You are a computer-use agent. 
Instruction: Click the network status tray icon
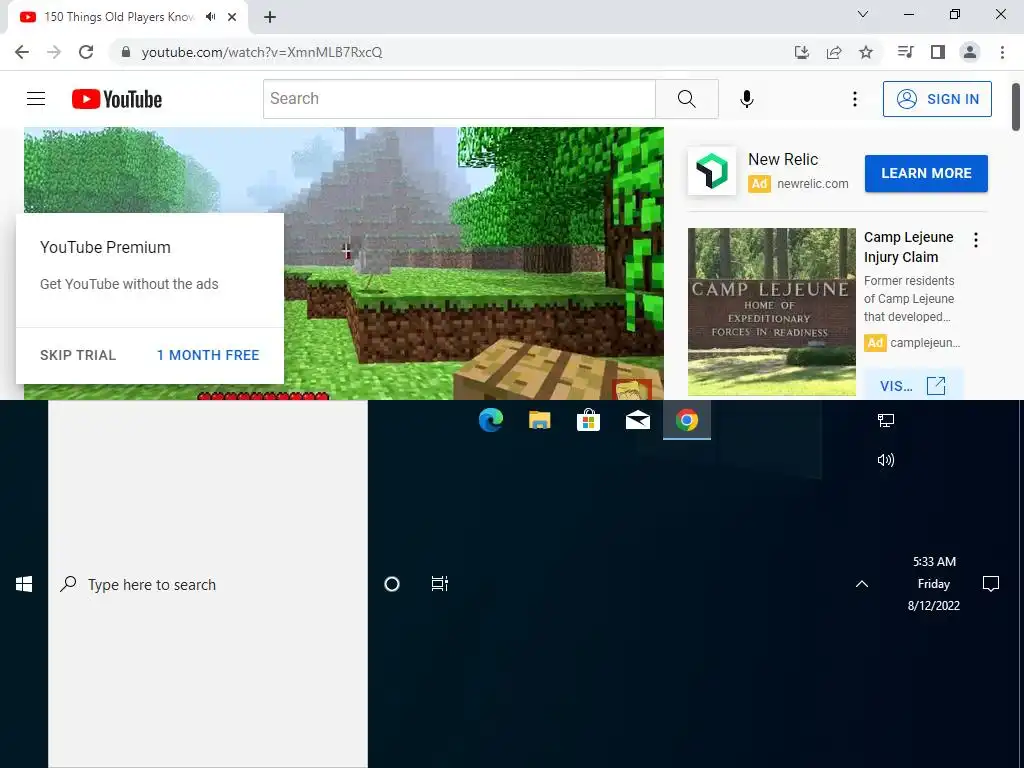[x=886, y=421]
